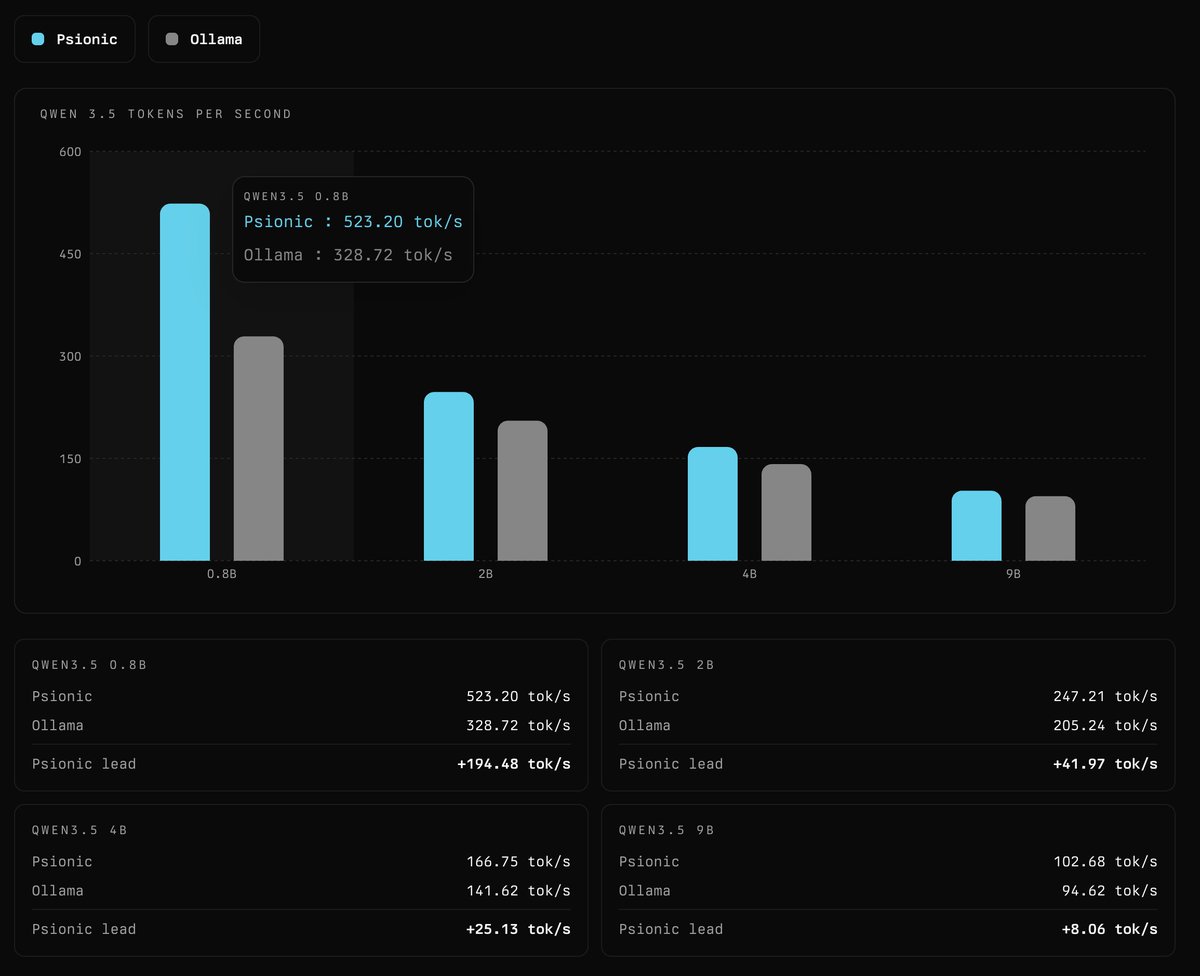1200x976 pixels.
Task: Click the 150 y-axis value
Action: [x=70, y=459]
